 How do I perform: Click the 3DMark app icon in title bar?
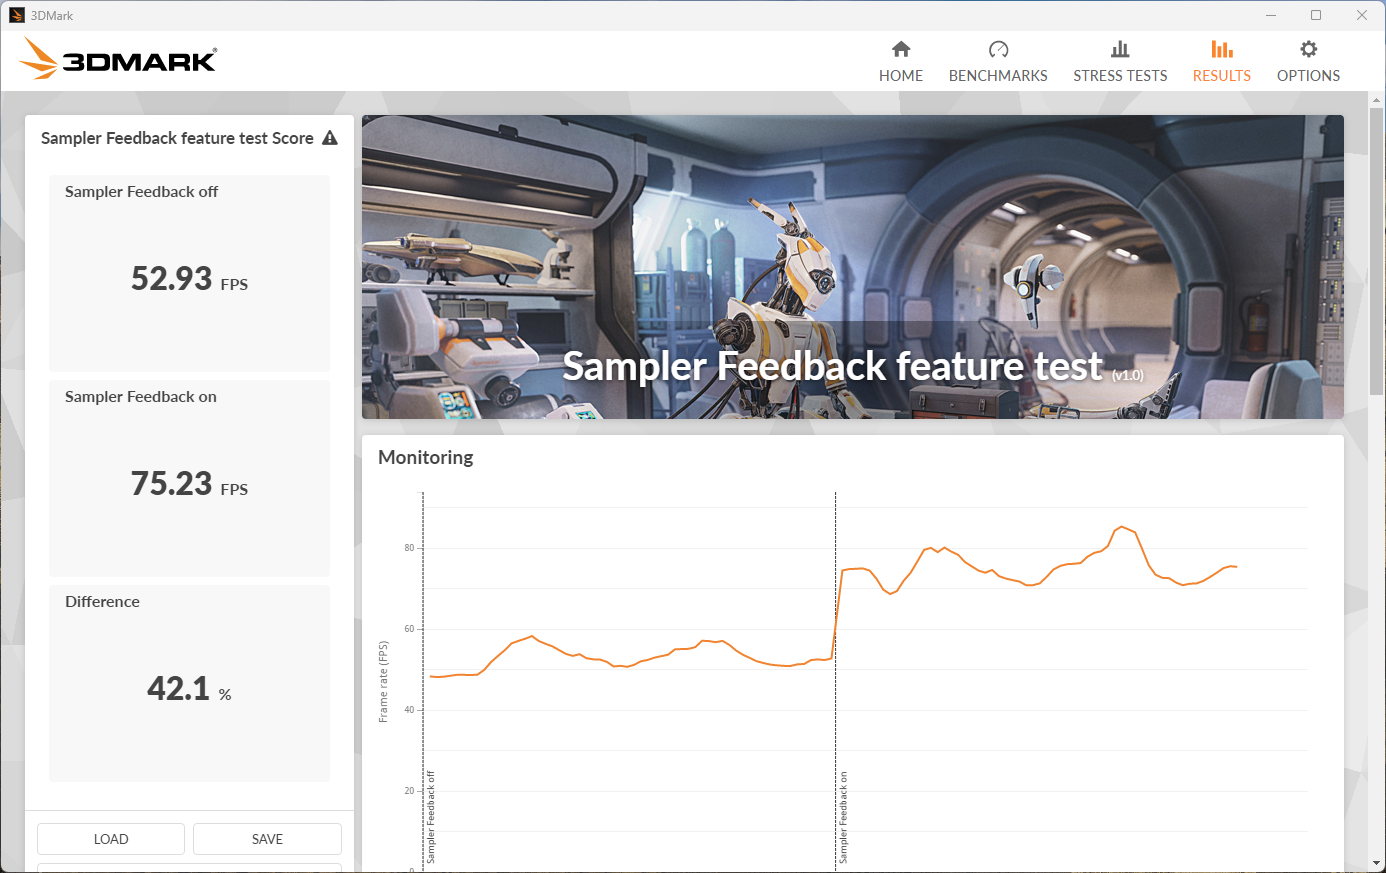pyautogui.click(x=16, y=15)
